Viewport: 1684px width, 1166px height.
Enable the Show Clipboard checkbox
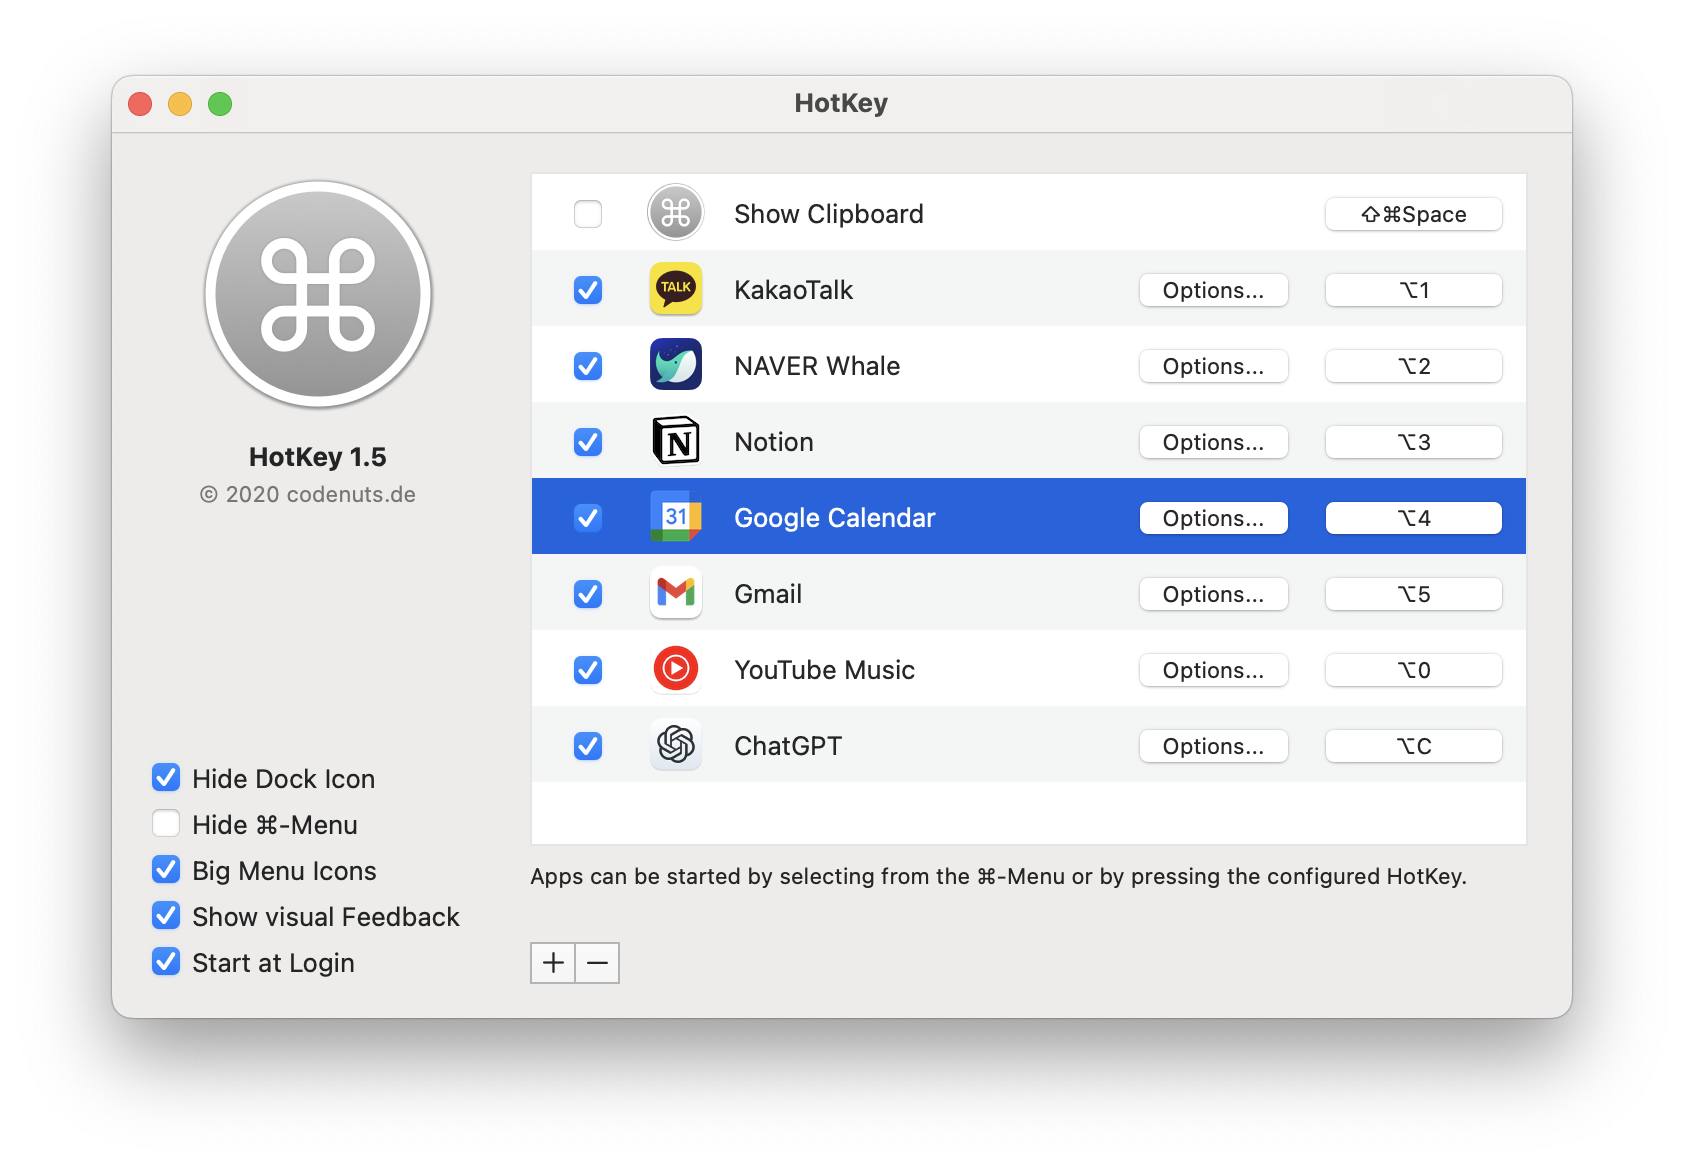tap(588, 214)
